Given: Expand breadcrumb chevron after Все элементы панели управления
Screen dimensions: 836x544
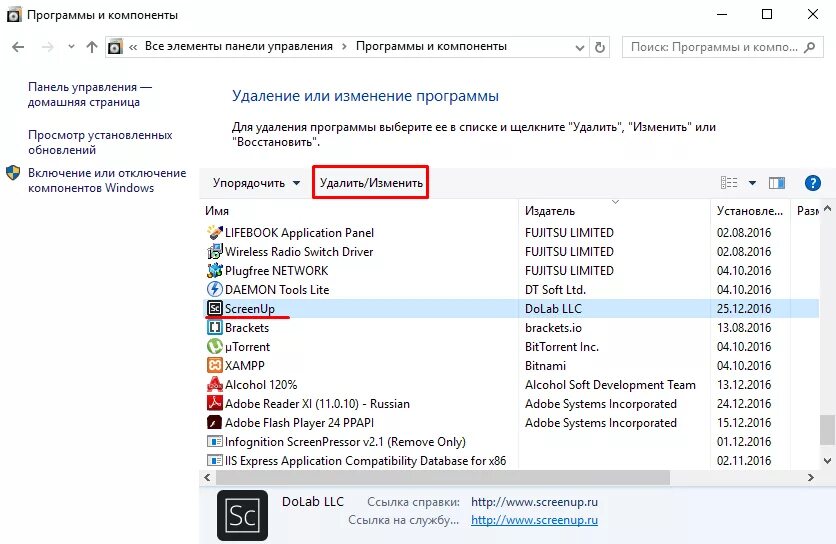Looking at the screenshot, I should coord(344,46).
